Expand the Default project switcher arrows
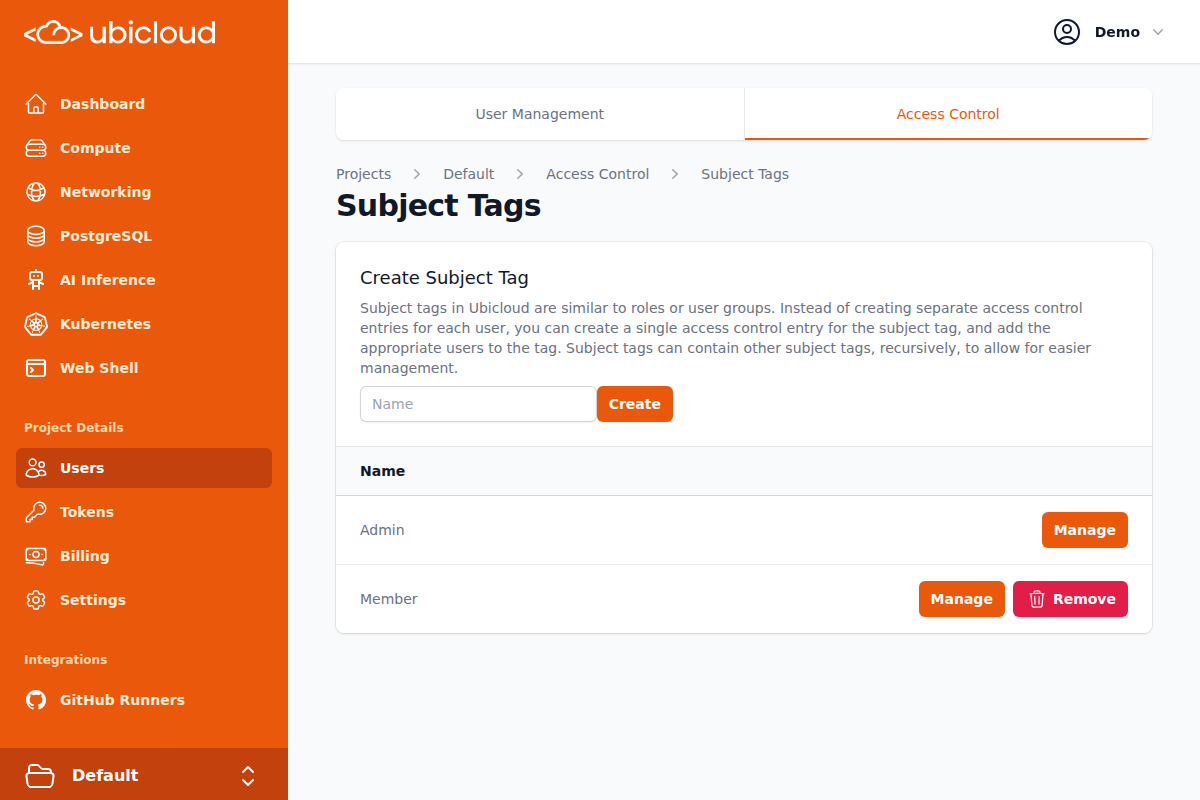The image size is (1200, 800). coord(248,776)
